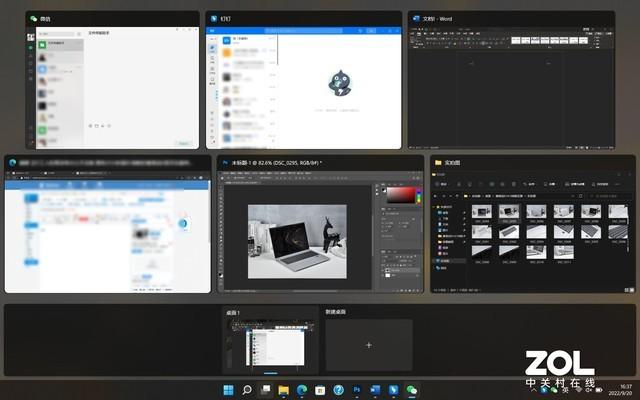The height and width of the screenshot is (400, 640).
Task: Click the styles gallery in the Word ribbon
Action: pos(549,40)
